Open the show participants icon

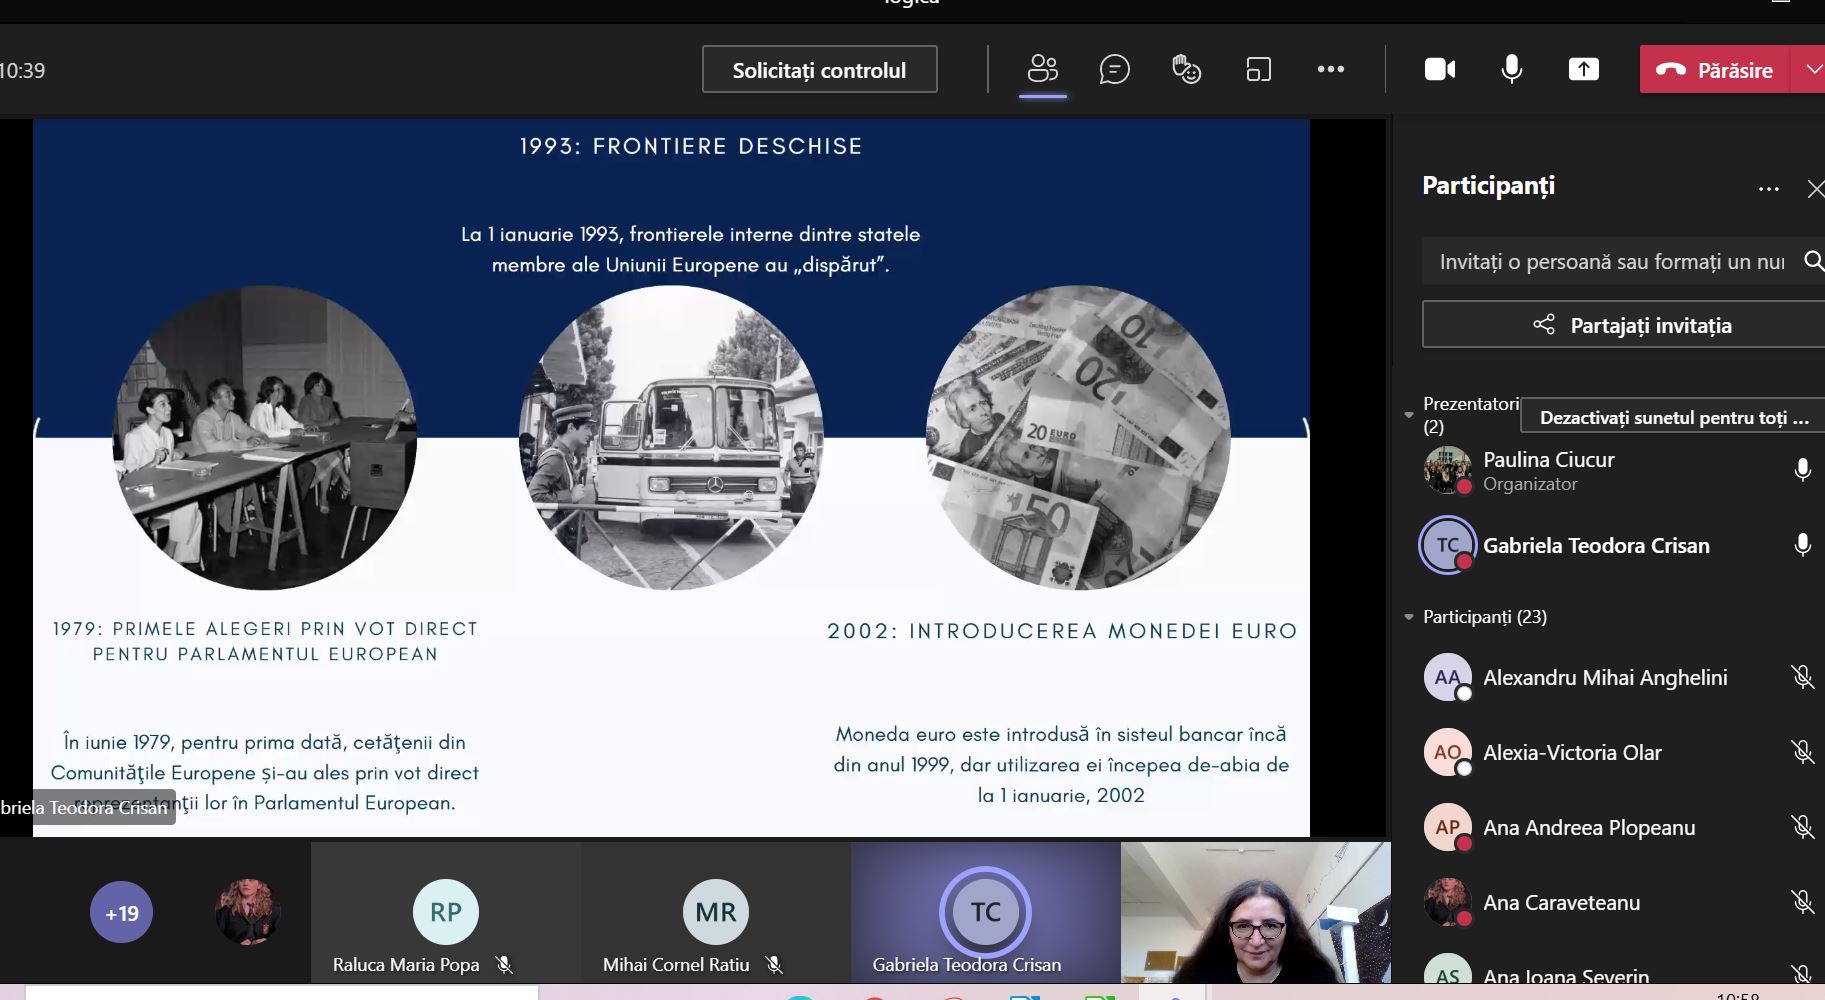point(1042,69)
